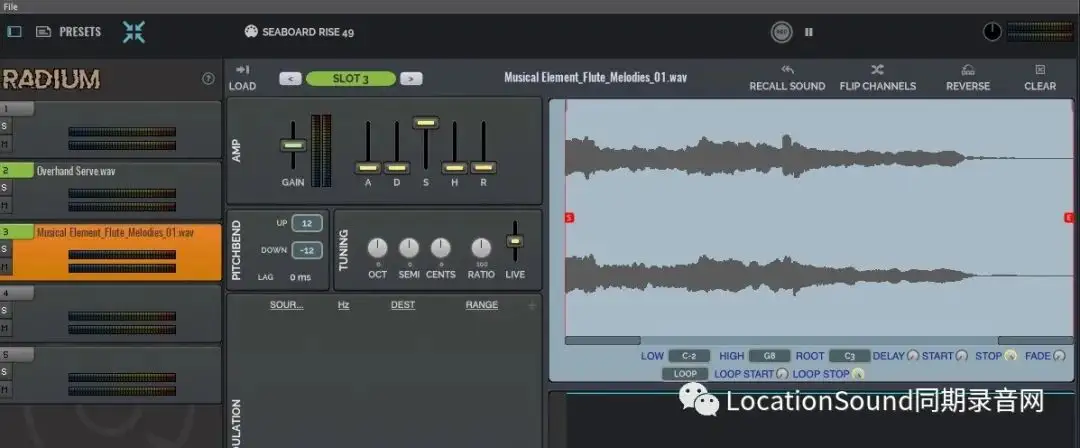Screen dimensions: 1080x448
Task: Select slot 5 number tab
Action: coord(17,354)
